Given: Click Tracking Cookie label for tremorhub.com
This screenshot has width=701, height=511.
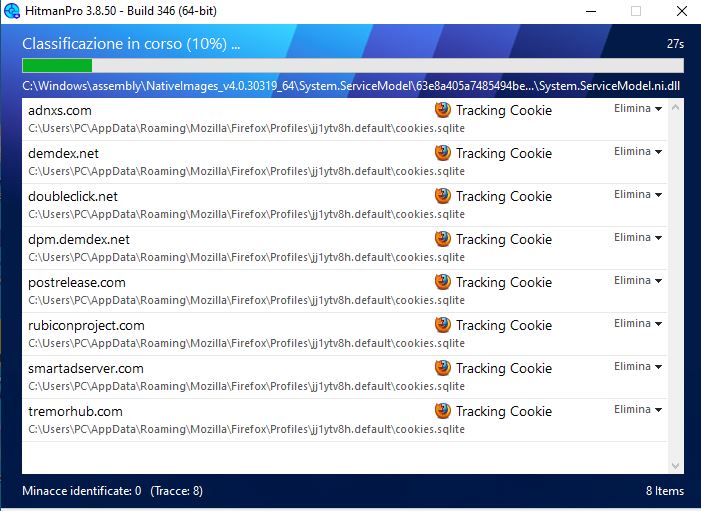Looking at the screenshot, I should (504, 411).
